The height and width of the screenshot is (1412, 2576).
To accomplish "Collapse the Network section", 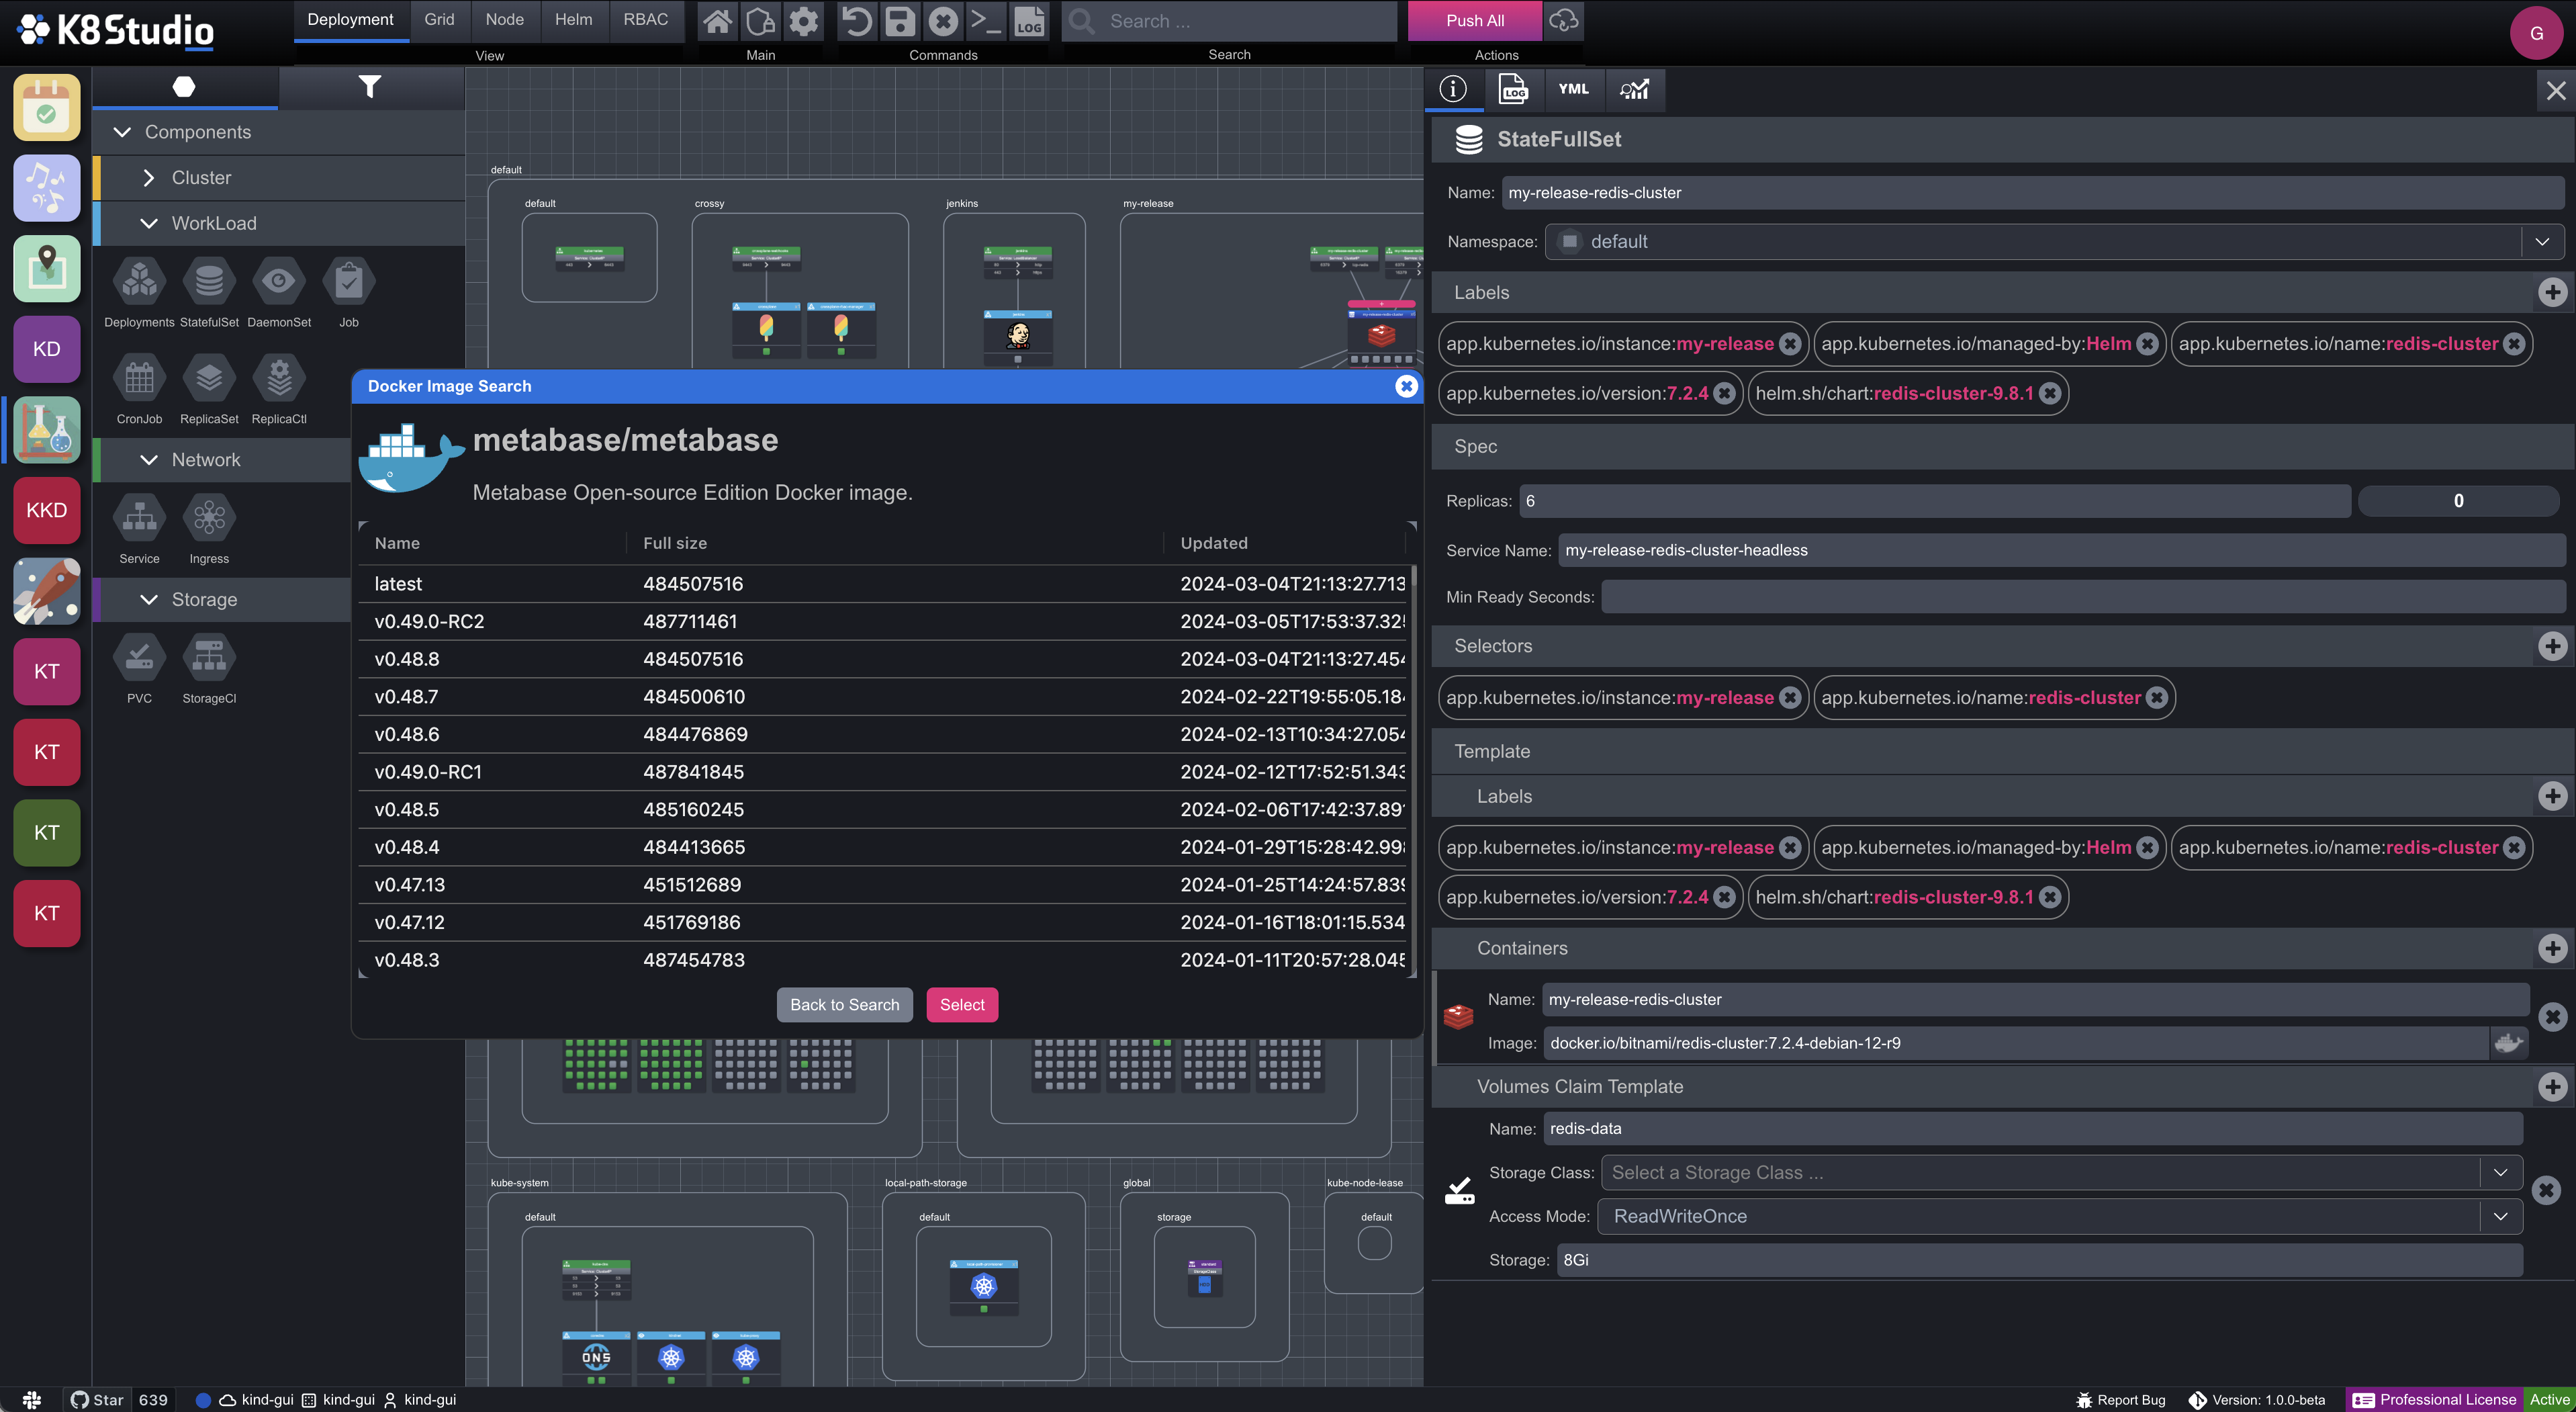I will 149,460.
